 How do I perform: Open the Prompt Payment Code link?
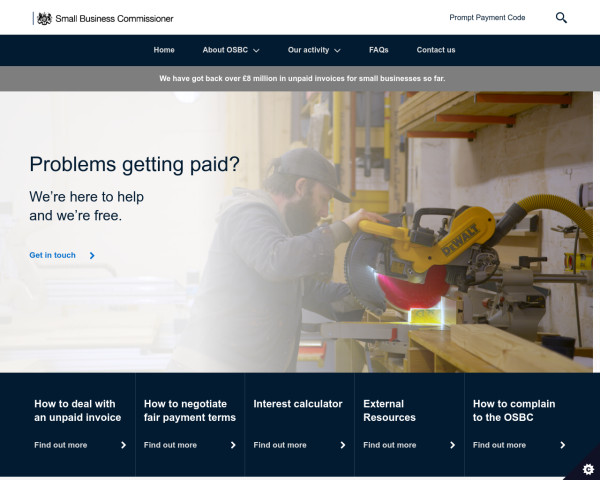487,18
